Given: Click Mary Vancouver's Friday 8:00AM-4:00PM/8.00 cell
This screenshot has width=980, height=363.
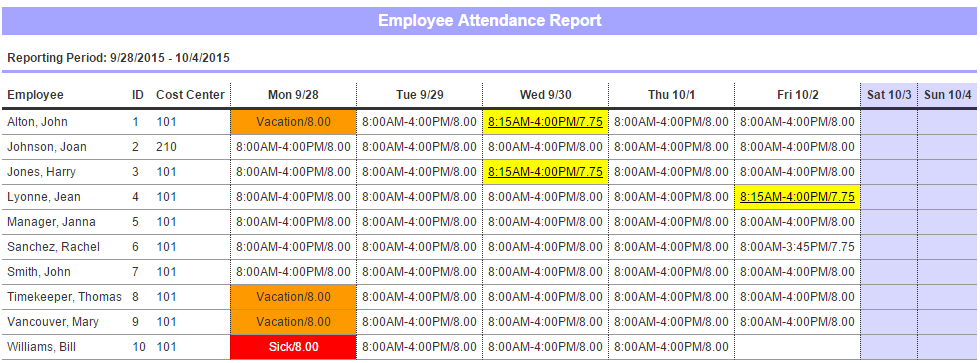Looking at the screenshot, I should click(x=797, y=322).
